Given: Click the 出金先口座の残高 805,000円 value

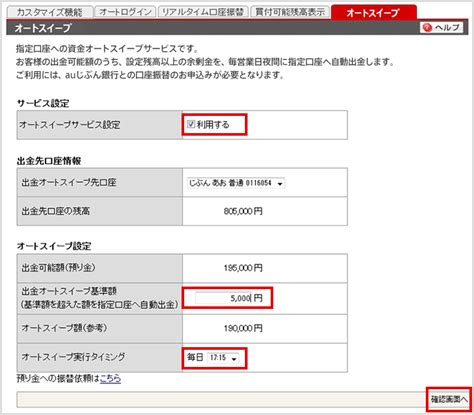Looking at the screenshot, I should tap(243, 211).
